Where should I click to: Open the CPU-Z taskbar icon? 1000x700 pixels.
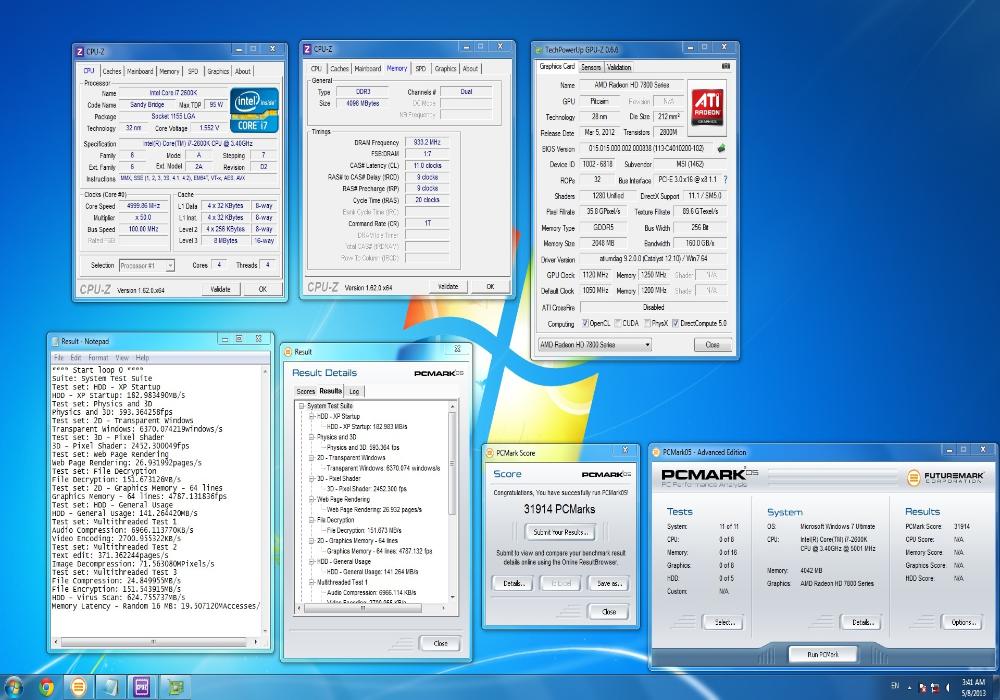pos(143,687)
